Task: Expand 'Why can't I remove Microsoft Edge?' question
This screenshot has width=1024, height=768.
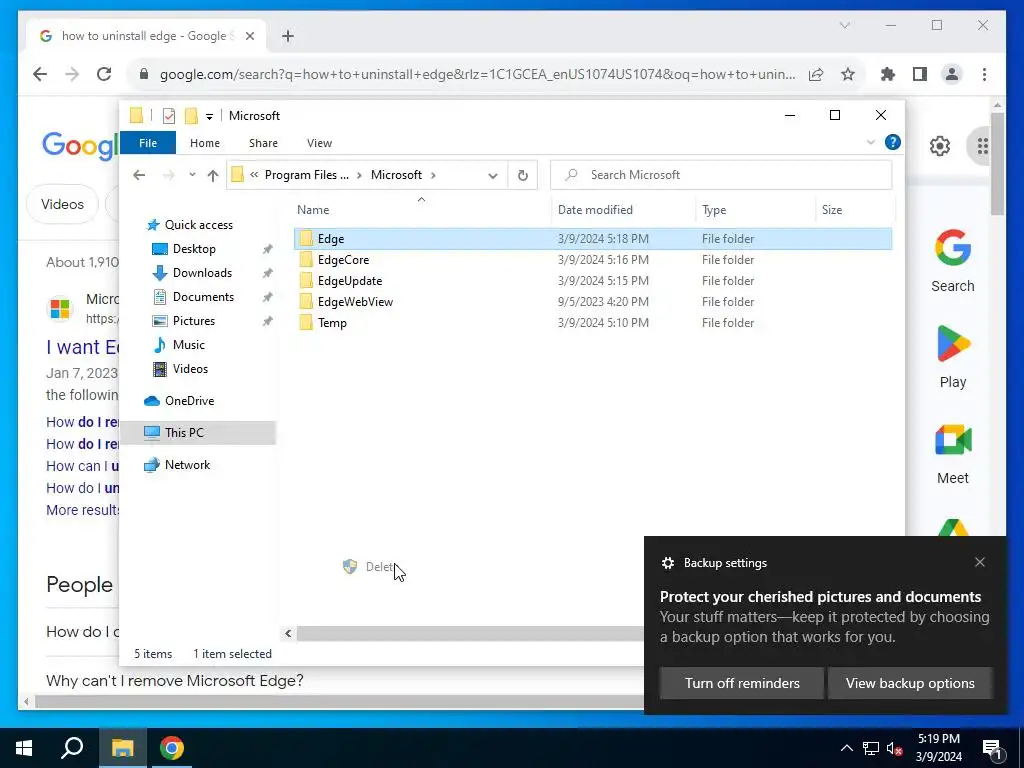Action: (x=174, y=680)
